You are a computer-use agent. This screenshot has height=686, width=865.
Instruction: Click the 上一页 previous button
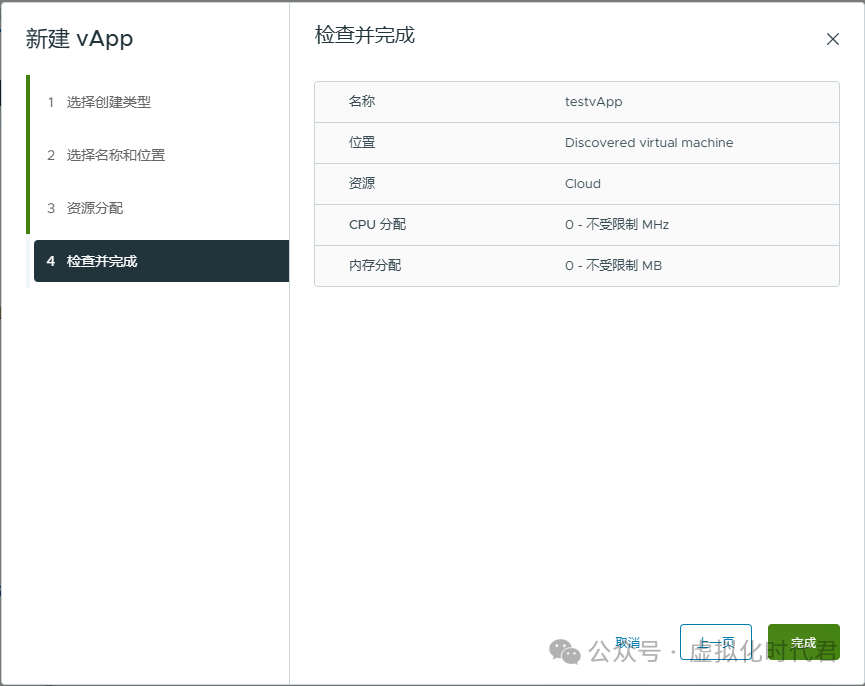(x=716, y=642)
